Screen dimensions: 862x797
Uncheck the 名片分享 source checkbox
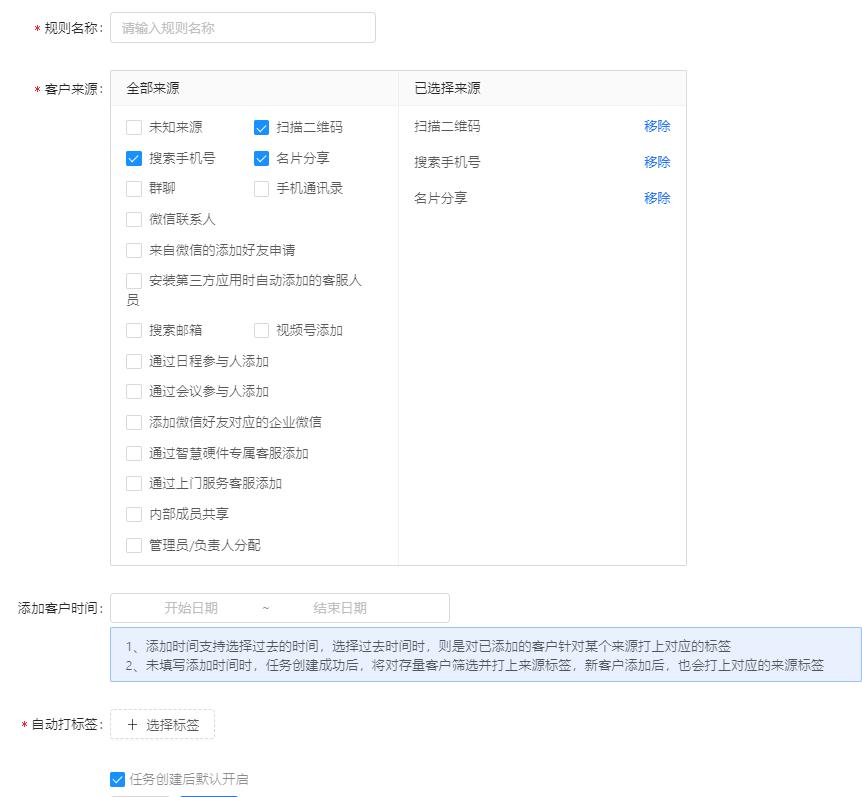point(262,158)
